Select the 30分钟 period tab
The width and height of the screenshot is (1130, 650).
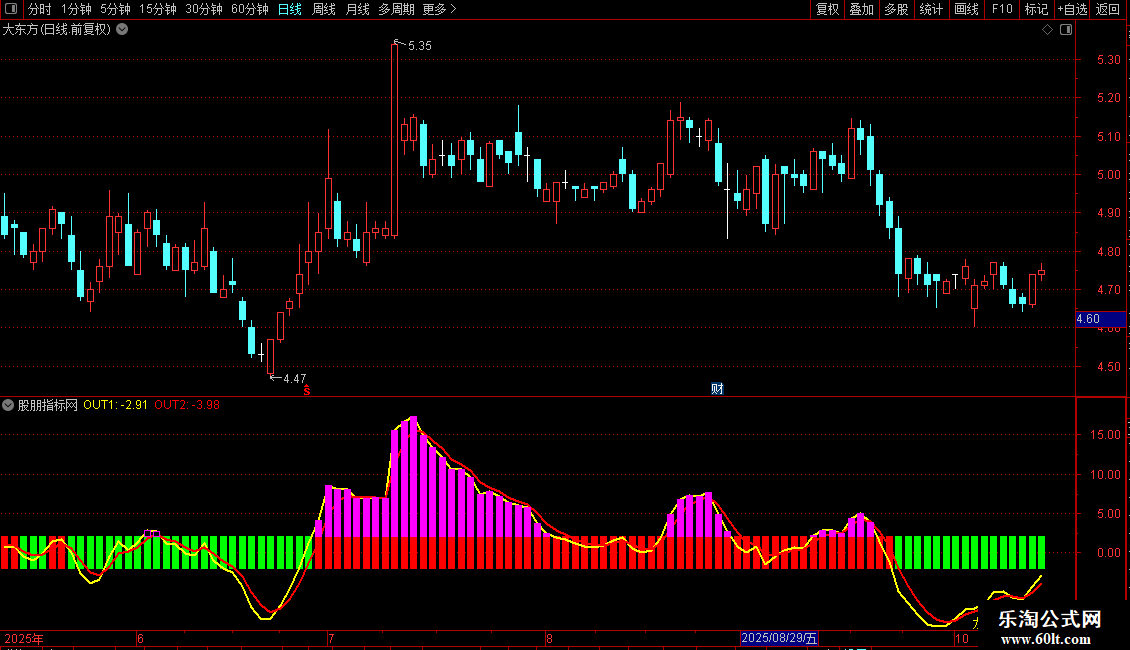tap(204, 9)
